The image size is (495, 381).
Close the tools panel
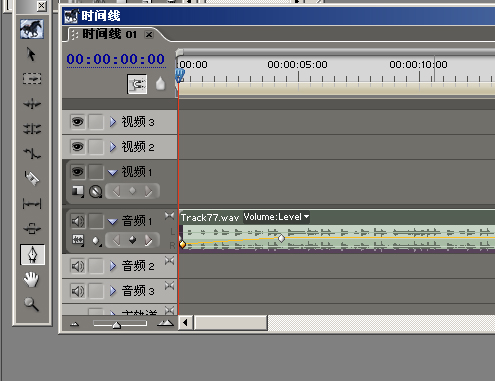(x=41, y=6)
